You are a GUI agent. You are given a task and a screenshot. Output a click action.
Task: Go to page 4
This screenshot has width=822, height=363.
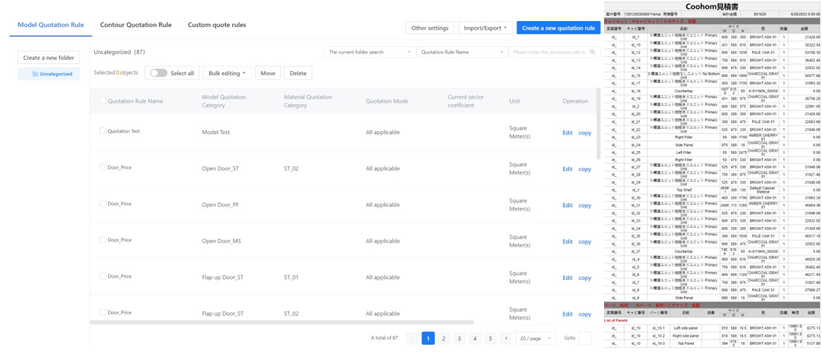coord(474,338)
